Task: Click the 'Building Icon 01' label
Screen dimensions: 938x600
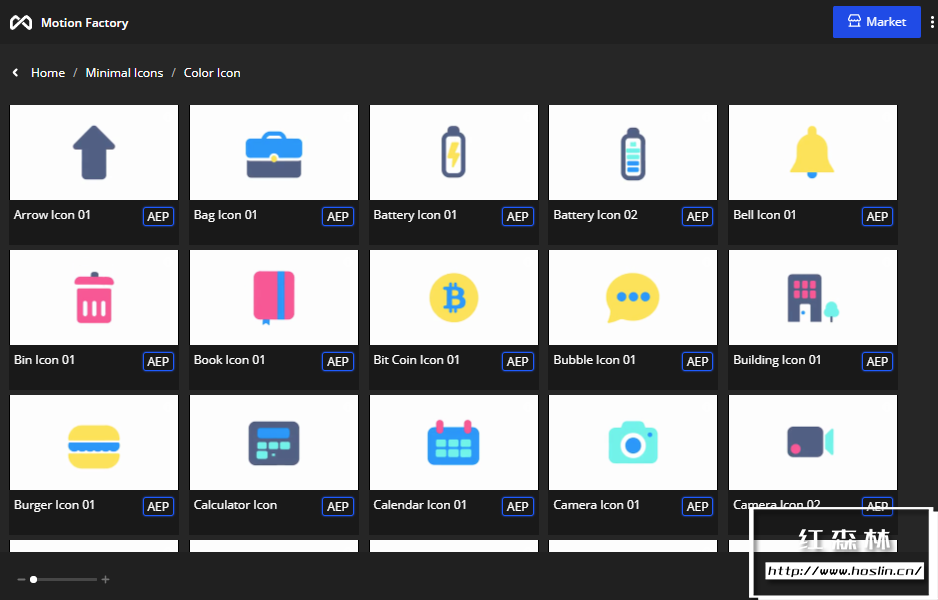Action: point(777,360)
